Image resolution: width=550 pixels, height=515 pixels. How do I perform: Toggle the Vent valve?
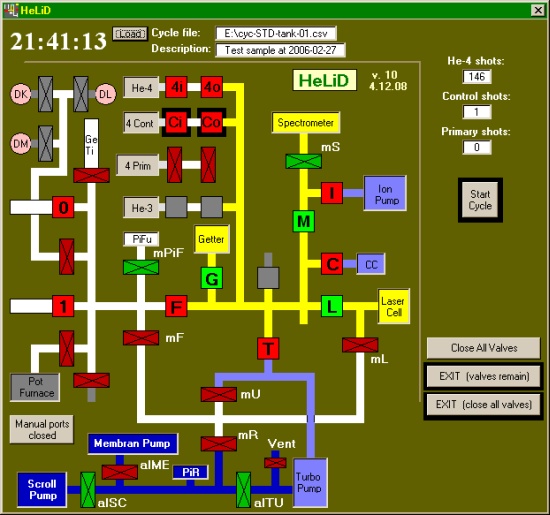(275, 463)
